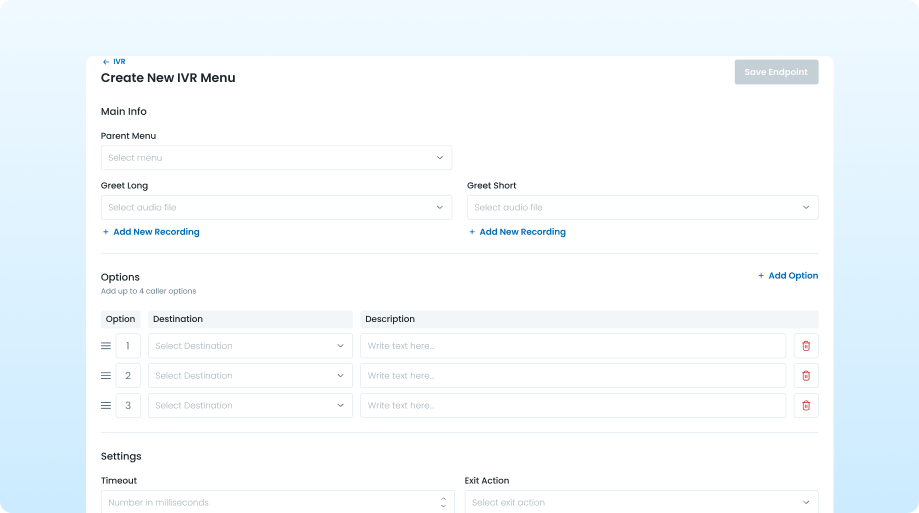Screen dimensions: 919x513
Task: Click the reorder handle for option 2
Action: [106, 376]
